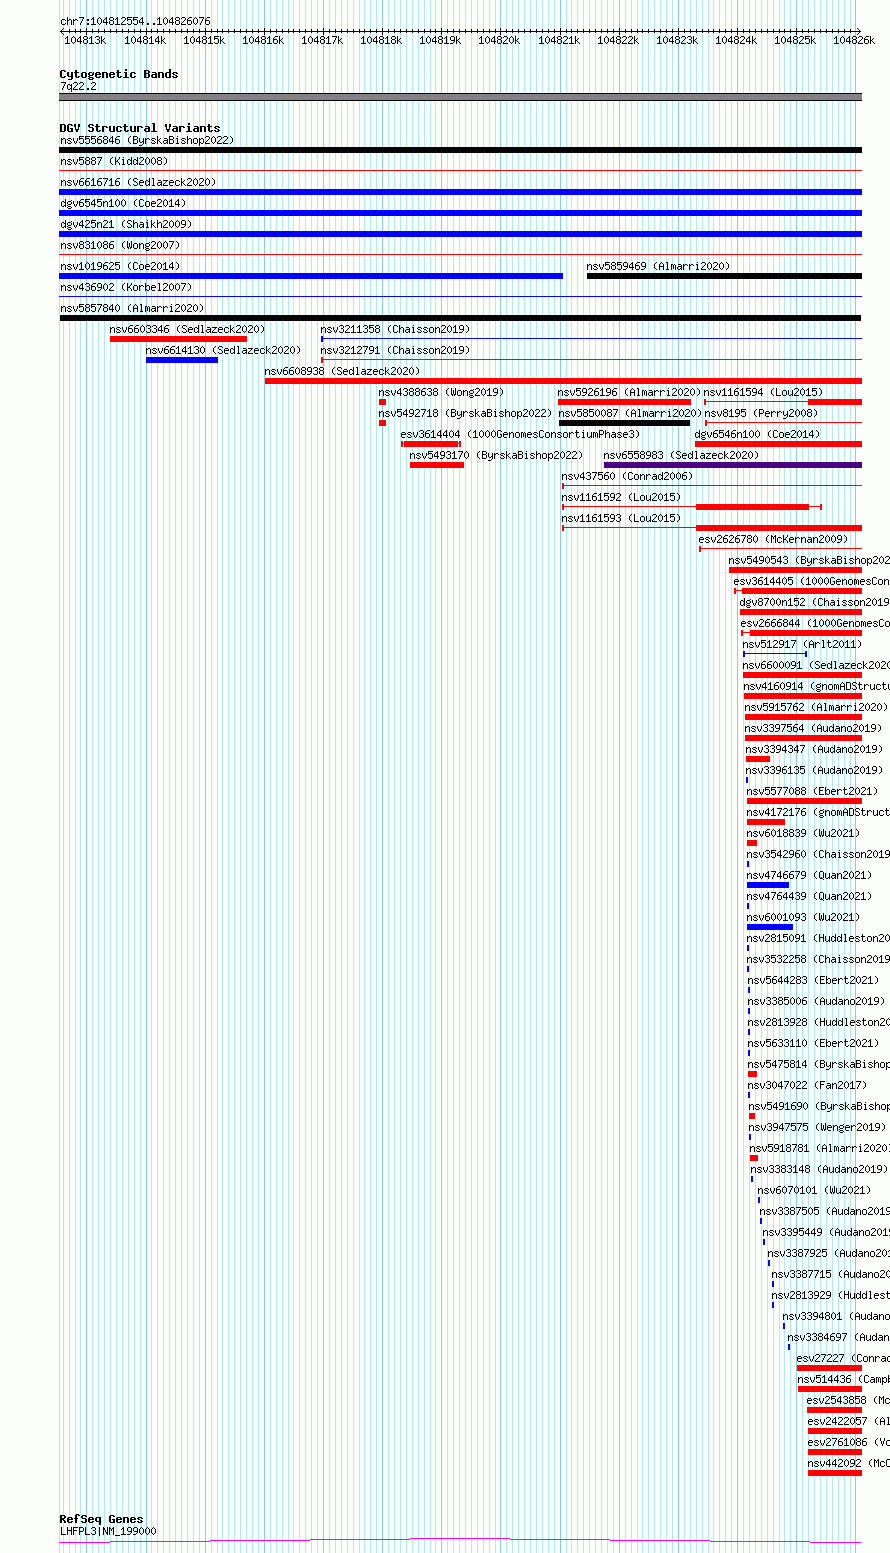The height and width of the screenshot is (1553, 890).
Task: Click nsv3047022 (Fan2017) variant label
Action: 808,1085
